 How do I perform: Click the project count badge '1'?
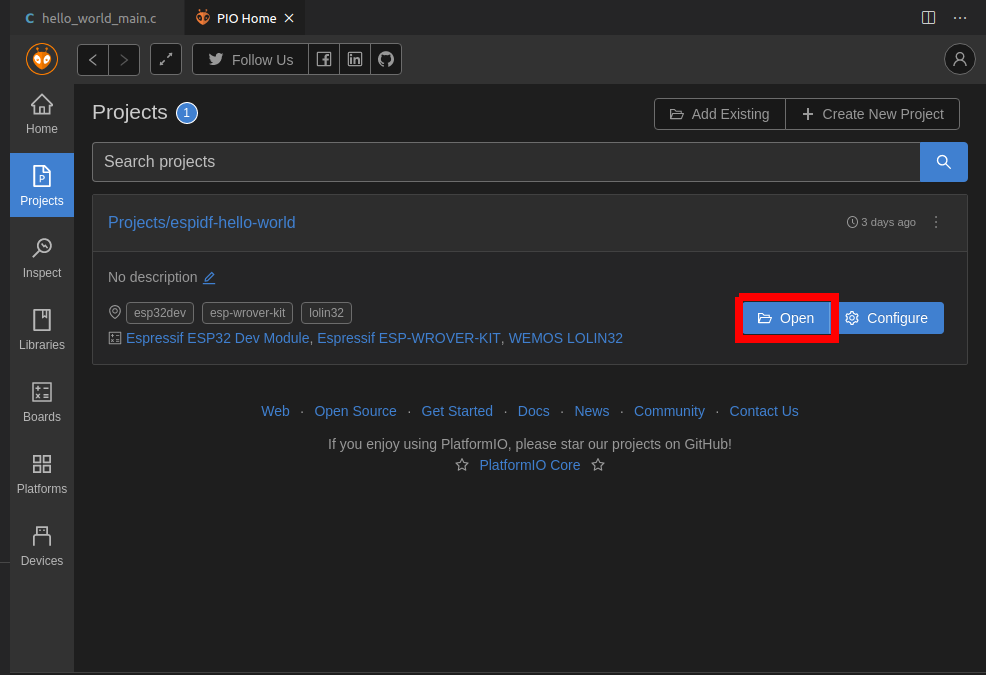click(187, 113)
